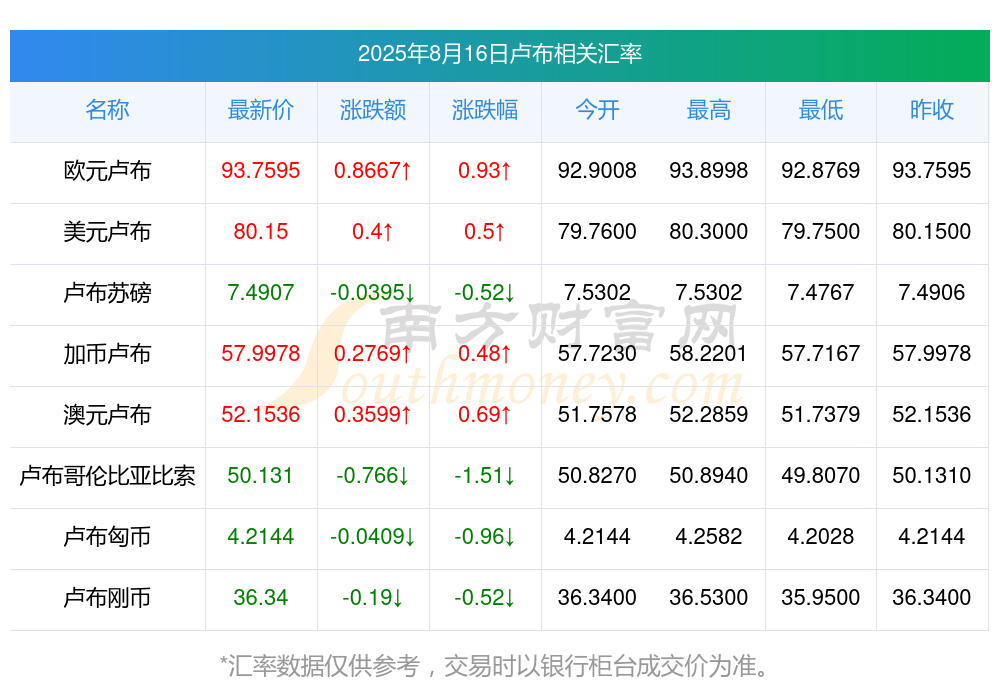Click the opening value 92.9008
The height and width of the screenshot is (698, 1000).
click(597, 170)
